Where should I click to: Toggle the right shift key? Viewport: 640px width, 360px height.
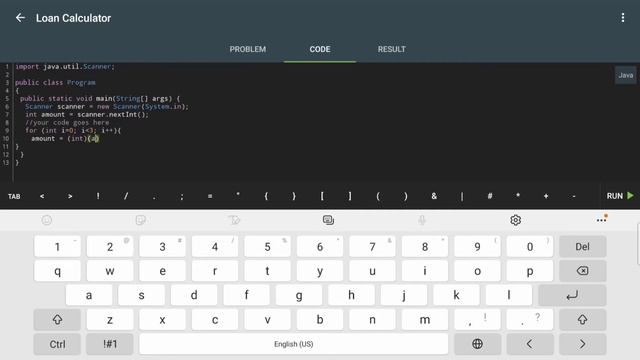pos(582,320)
